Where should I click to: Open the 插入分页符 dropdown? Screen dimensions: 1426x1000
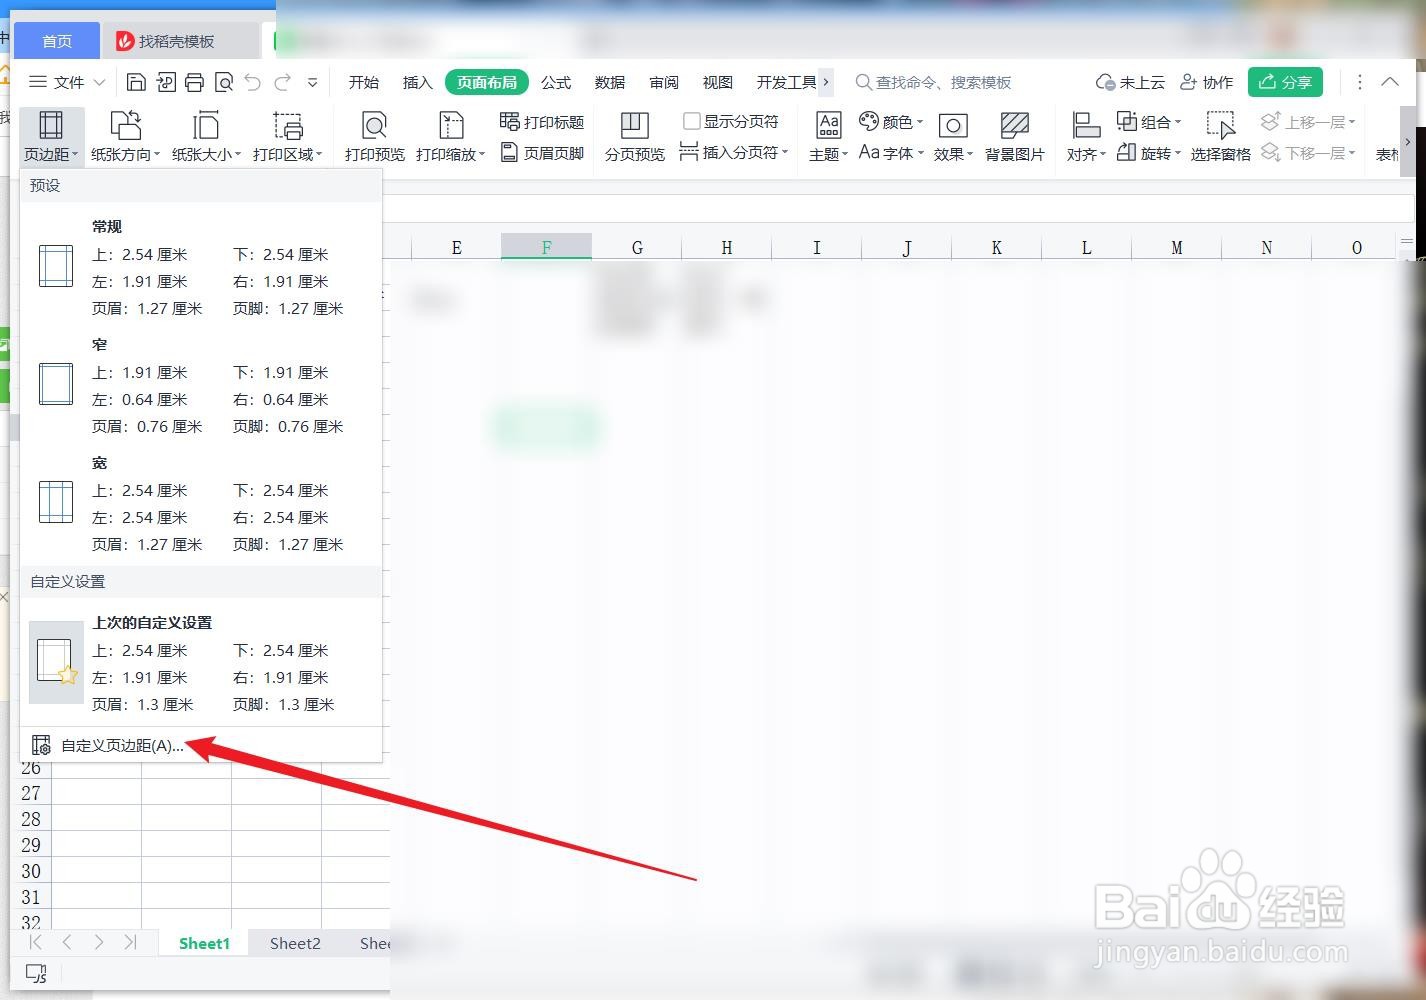point(734,152)
